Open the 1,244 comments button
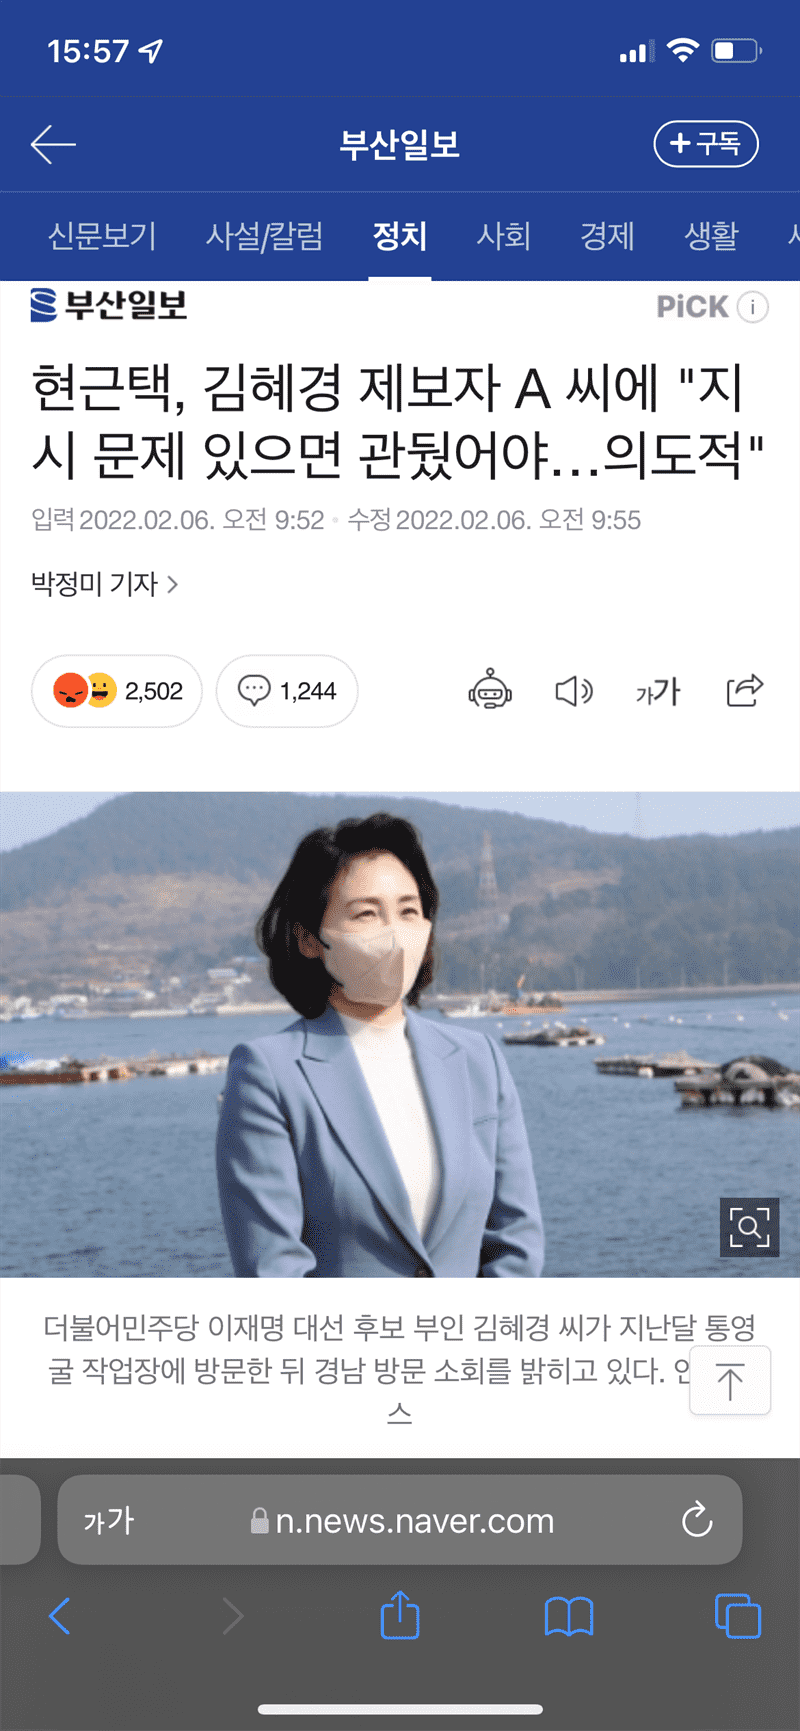The width and height of the screenshot is (800, 1731). [287, 691]
